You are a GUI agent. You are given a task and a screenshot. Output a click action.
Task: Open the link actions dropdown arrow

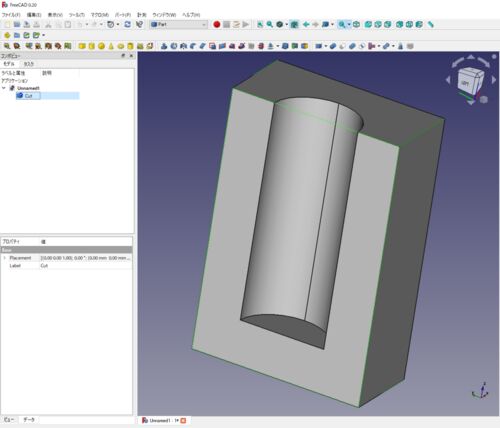pyautogui.click(x=44, y=35)
